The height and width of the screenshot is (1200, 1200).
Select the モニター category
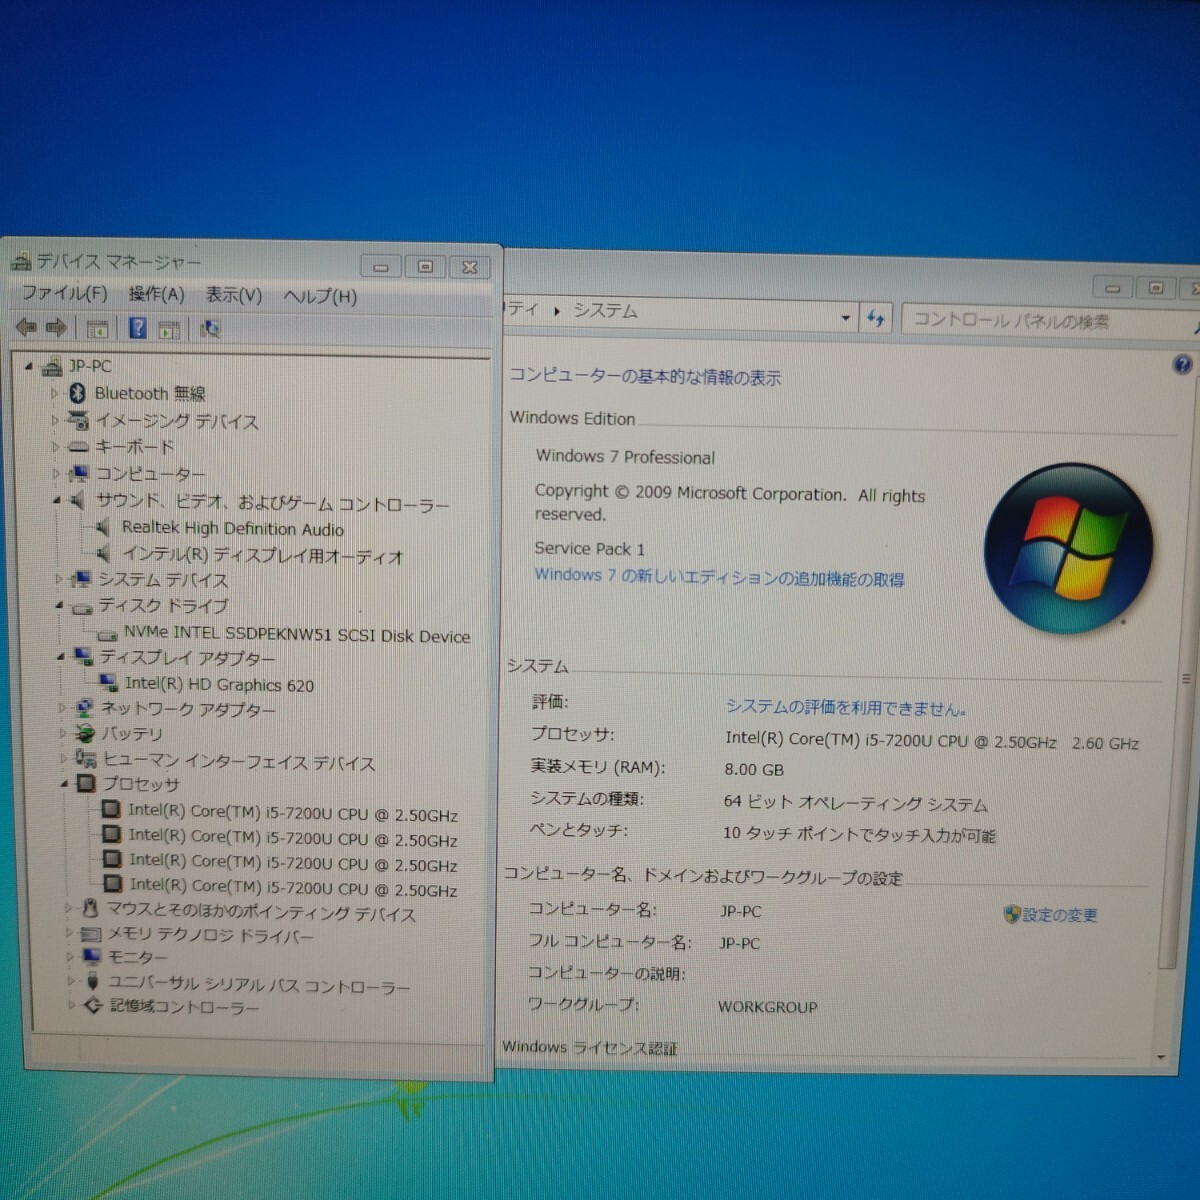coord(137,957)
